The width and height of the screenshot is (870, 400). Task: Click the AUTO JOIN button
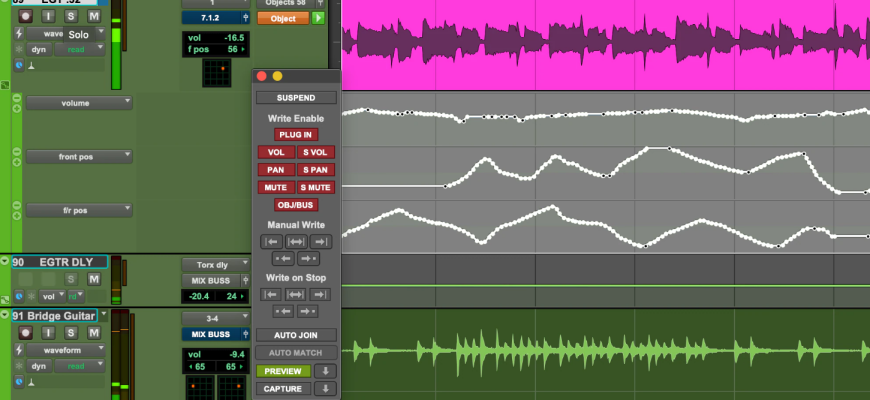click(x=296, y=335)
